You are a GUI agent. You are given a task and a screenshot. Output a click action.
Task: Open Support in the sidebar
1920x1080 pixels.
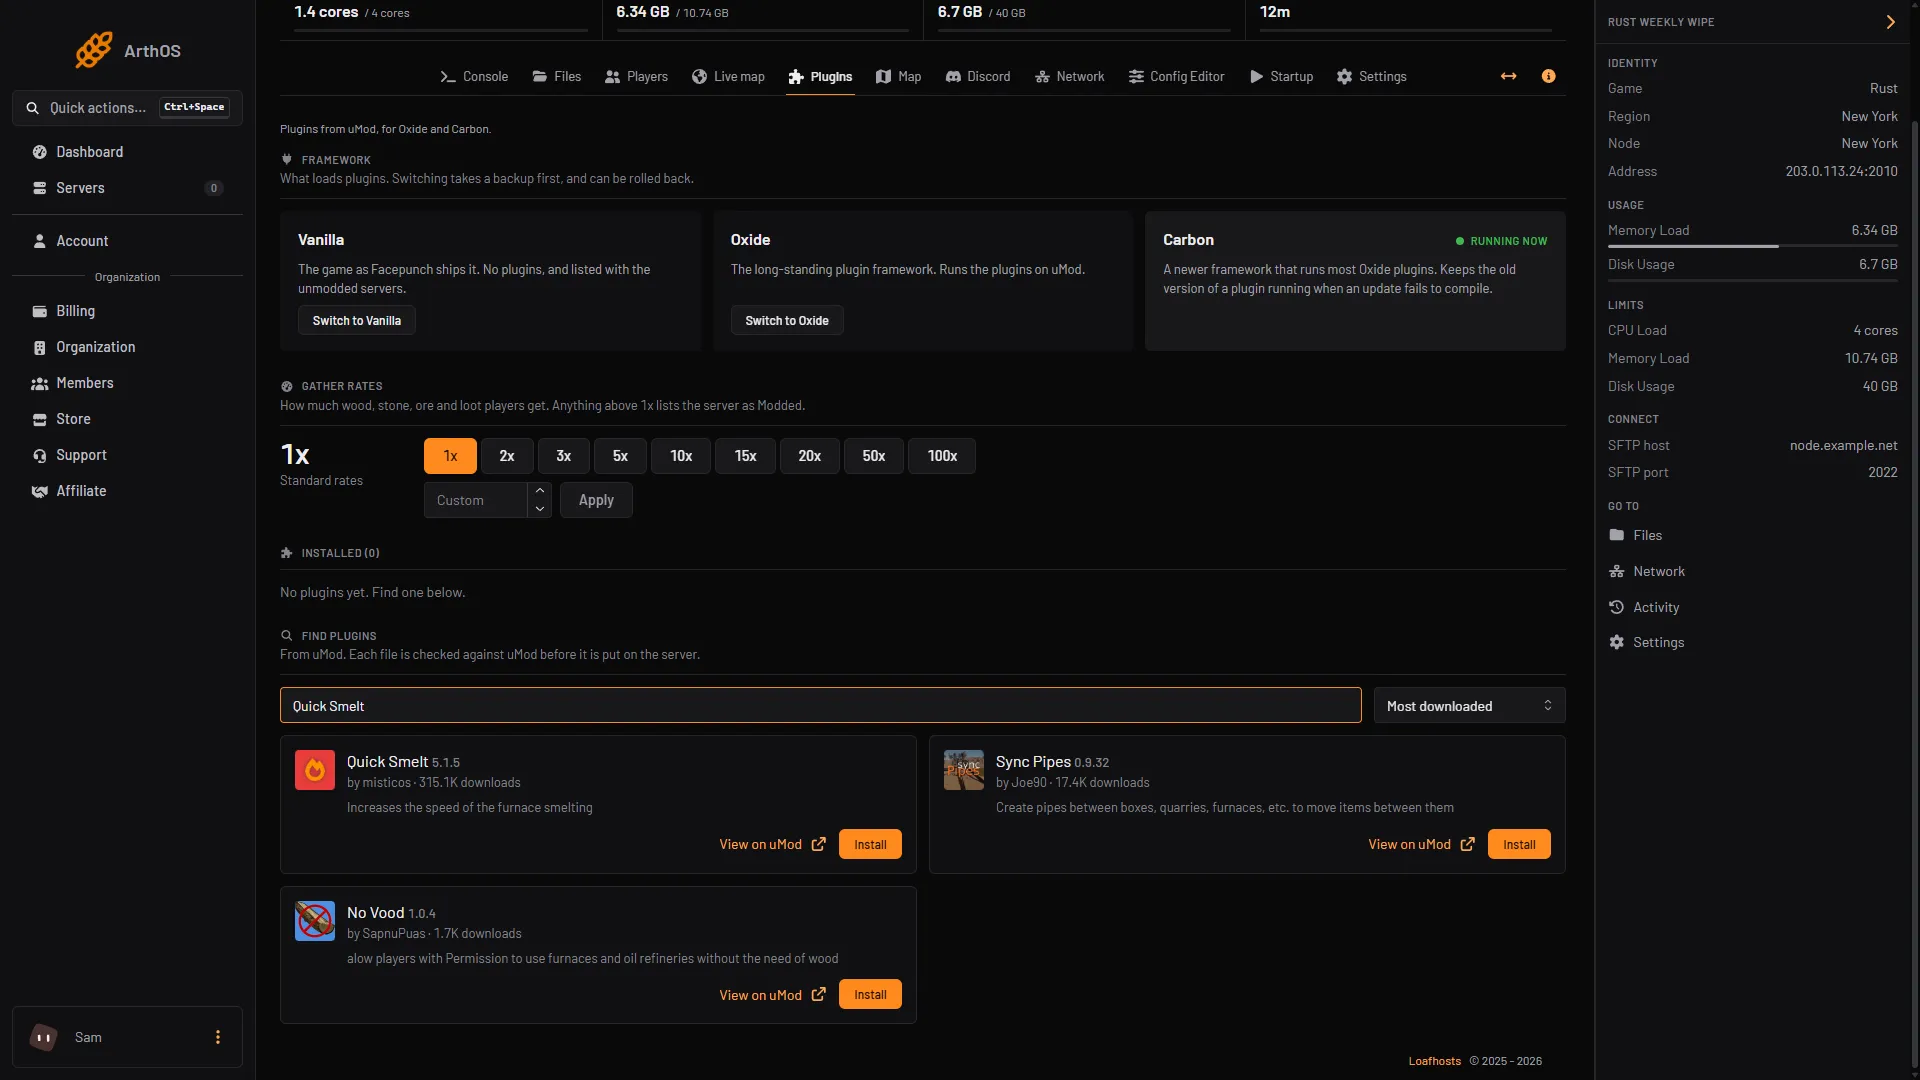pos(127,455)
